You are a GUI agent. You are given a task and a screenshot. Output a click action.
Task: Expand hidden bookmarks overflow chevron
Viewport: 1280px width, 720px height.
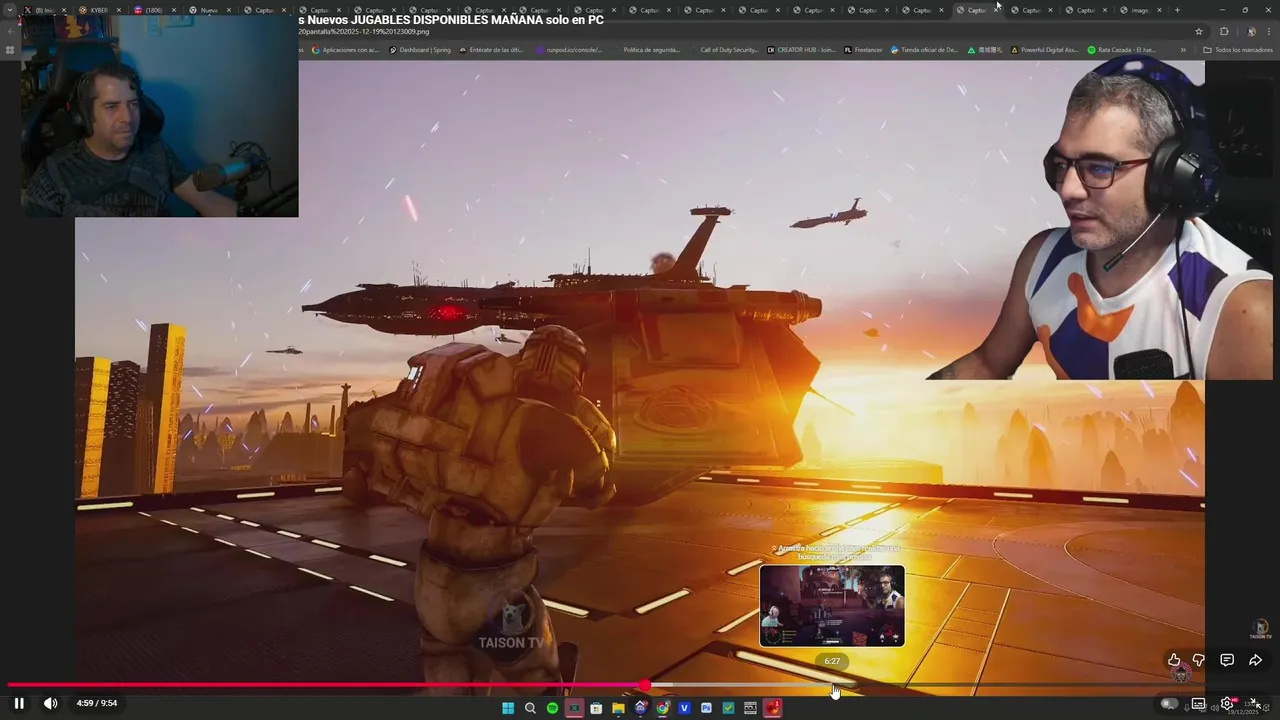pyautogui.click(x=1183, y=49)
